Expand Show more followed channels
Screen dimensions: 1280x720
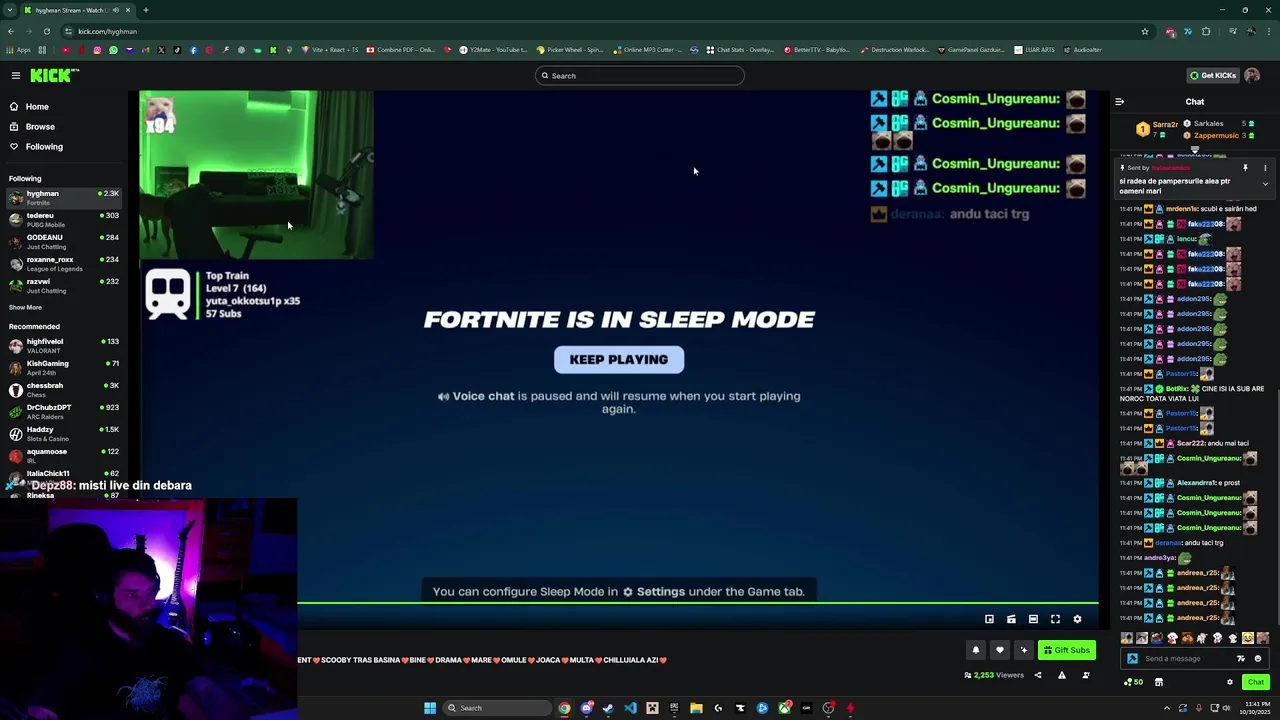click(25, 307)
